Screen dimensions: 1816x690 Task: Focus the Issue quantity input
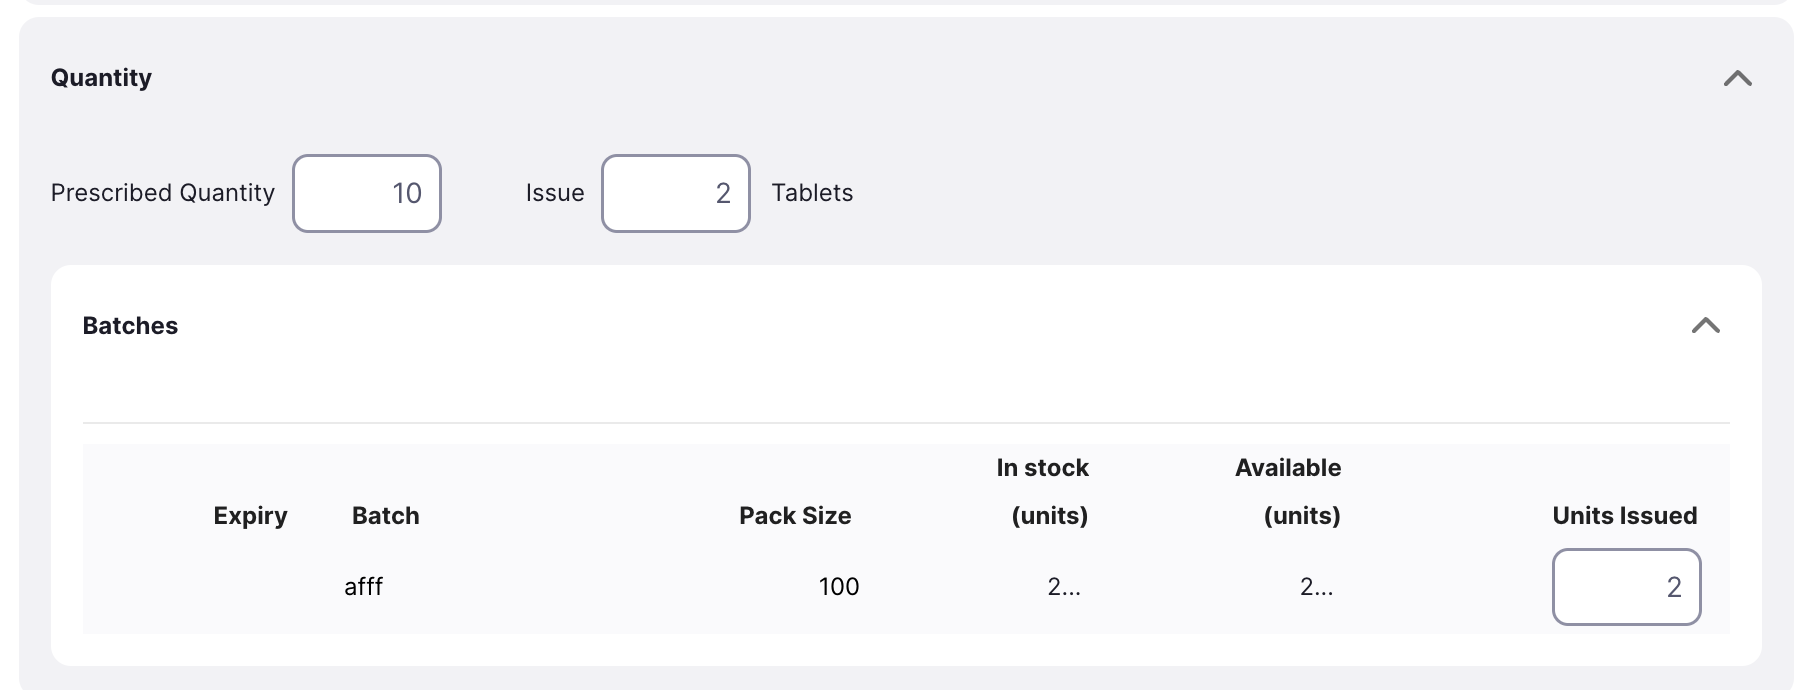(x=675, y=193)
